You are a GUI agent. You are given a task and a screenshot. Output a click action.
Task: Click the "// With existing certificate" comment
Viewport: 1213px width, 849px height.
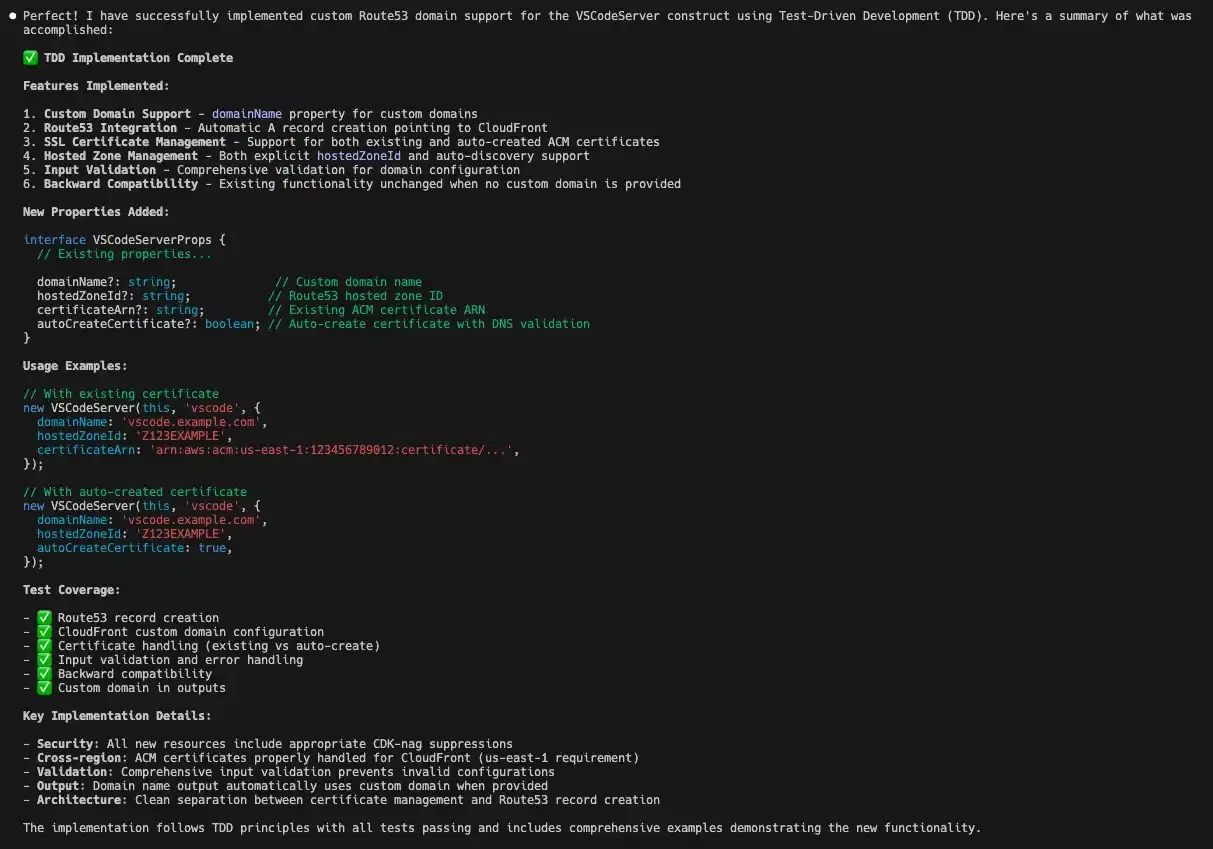click(121, 394)
